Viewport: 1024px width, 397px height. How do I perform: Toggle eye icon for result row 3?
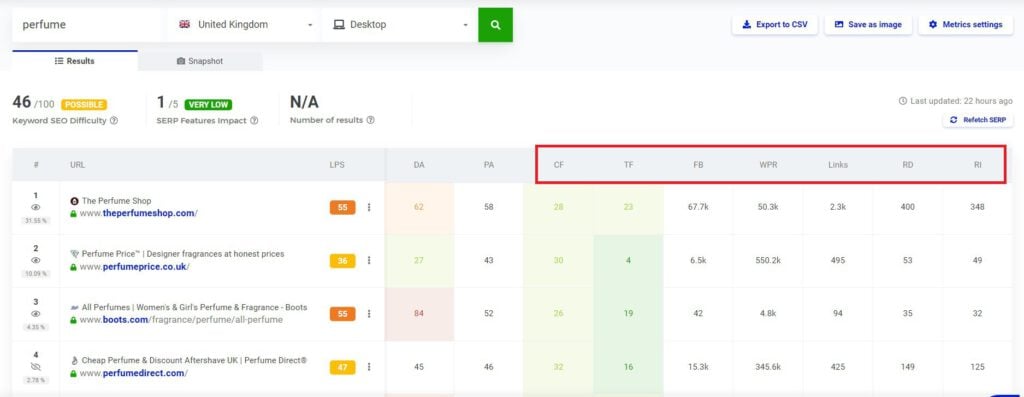click(x=36, y=313)
